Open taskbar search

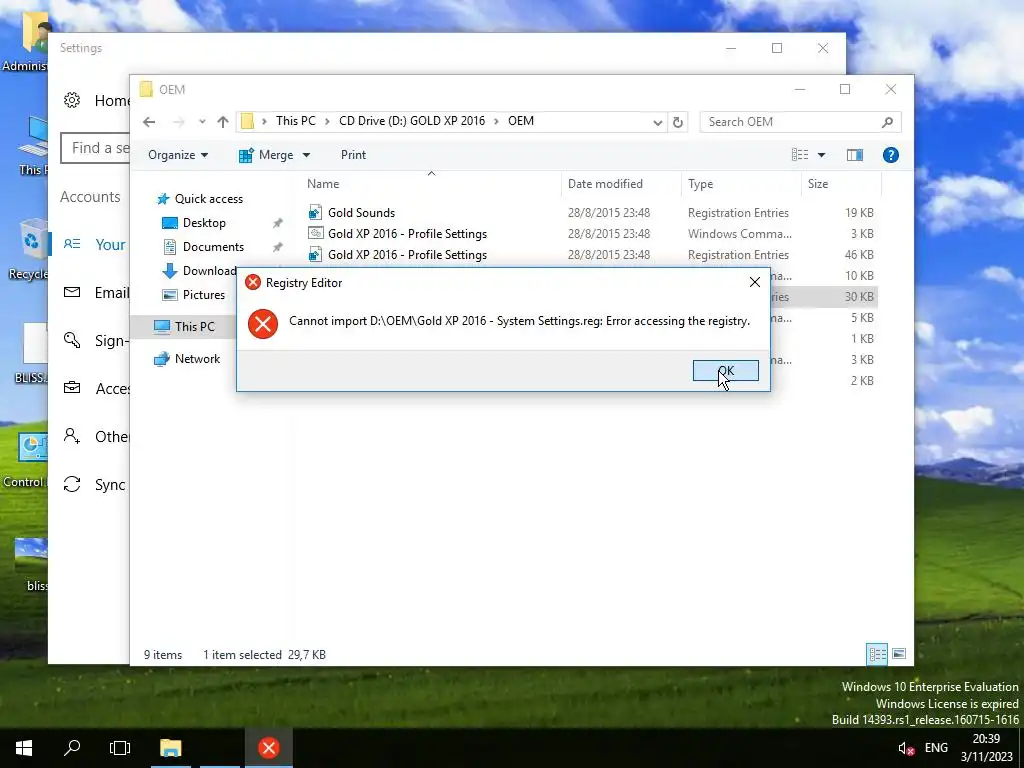(72, 748)
